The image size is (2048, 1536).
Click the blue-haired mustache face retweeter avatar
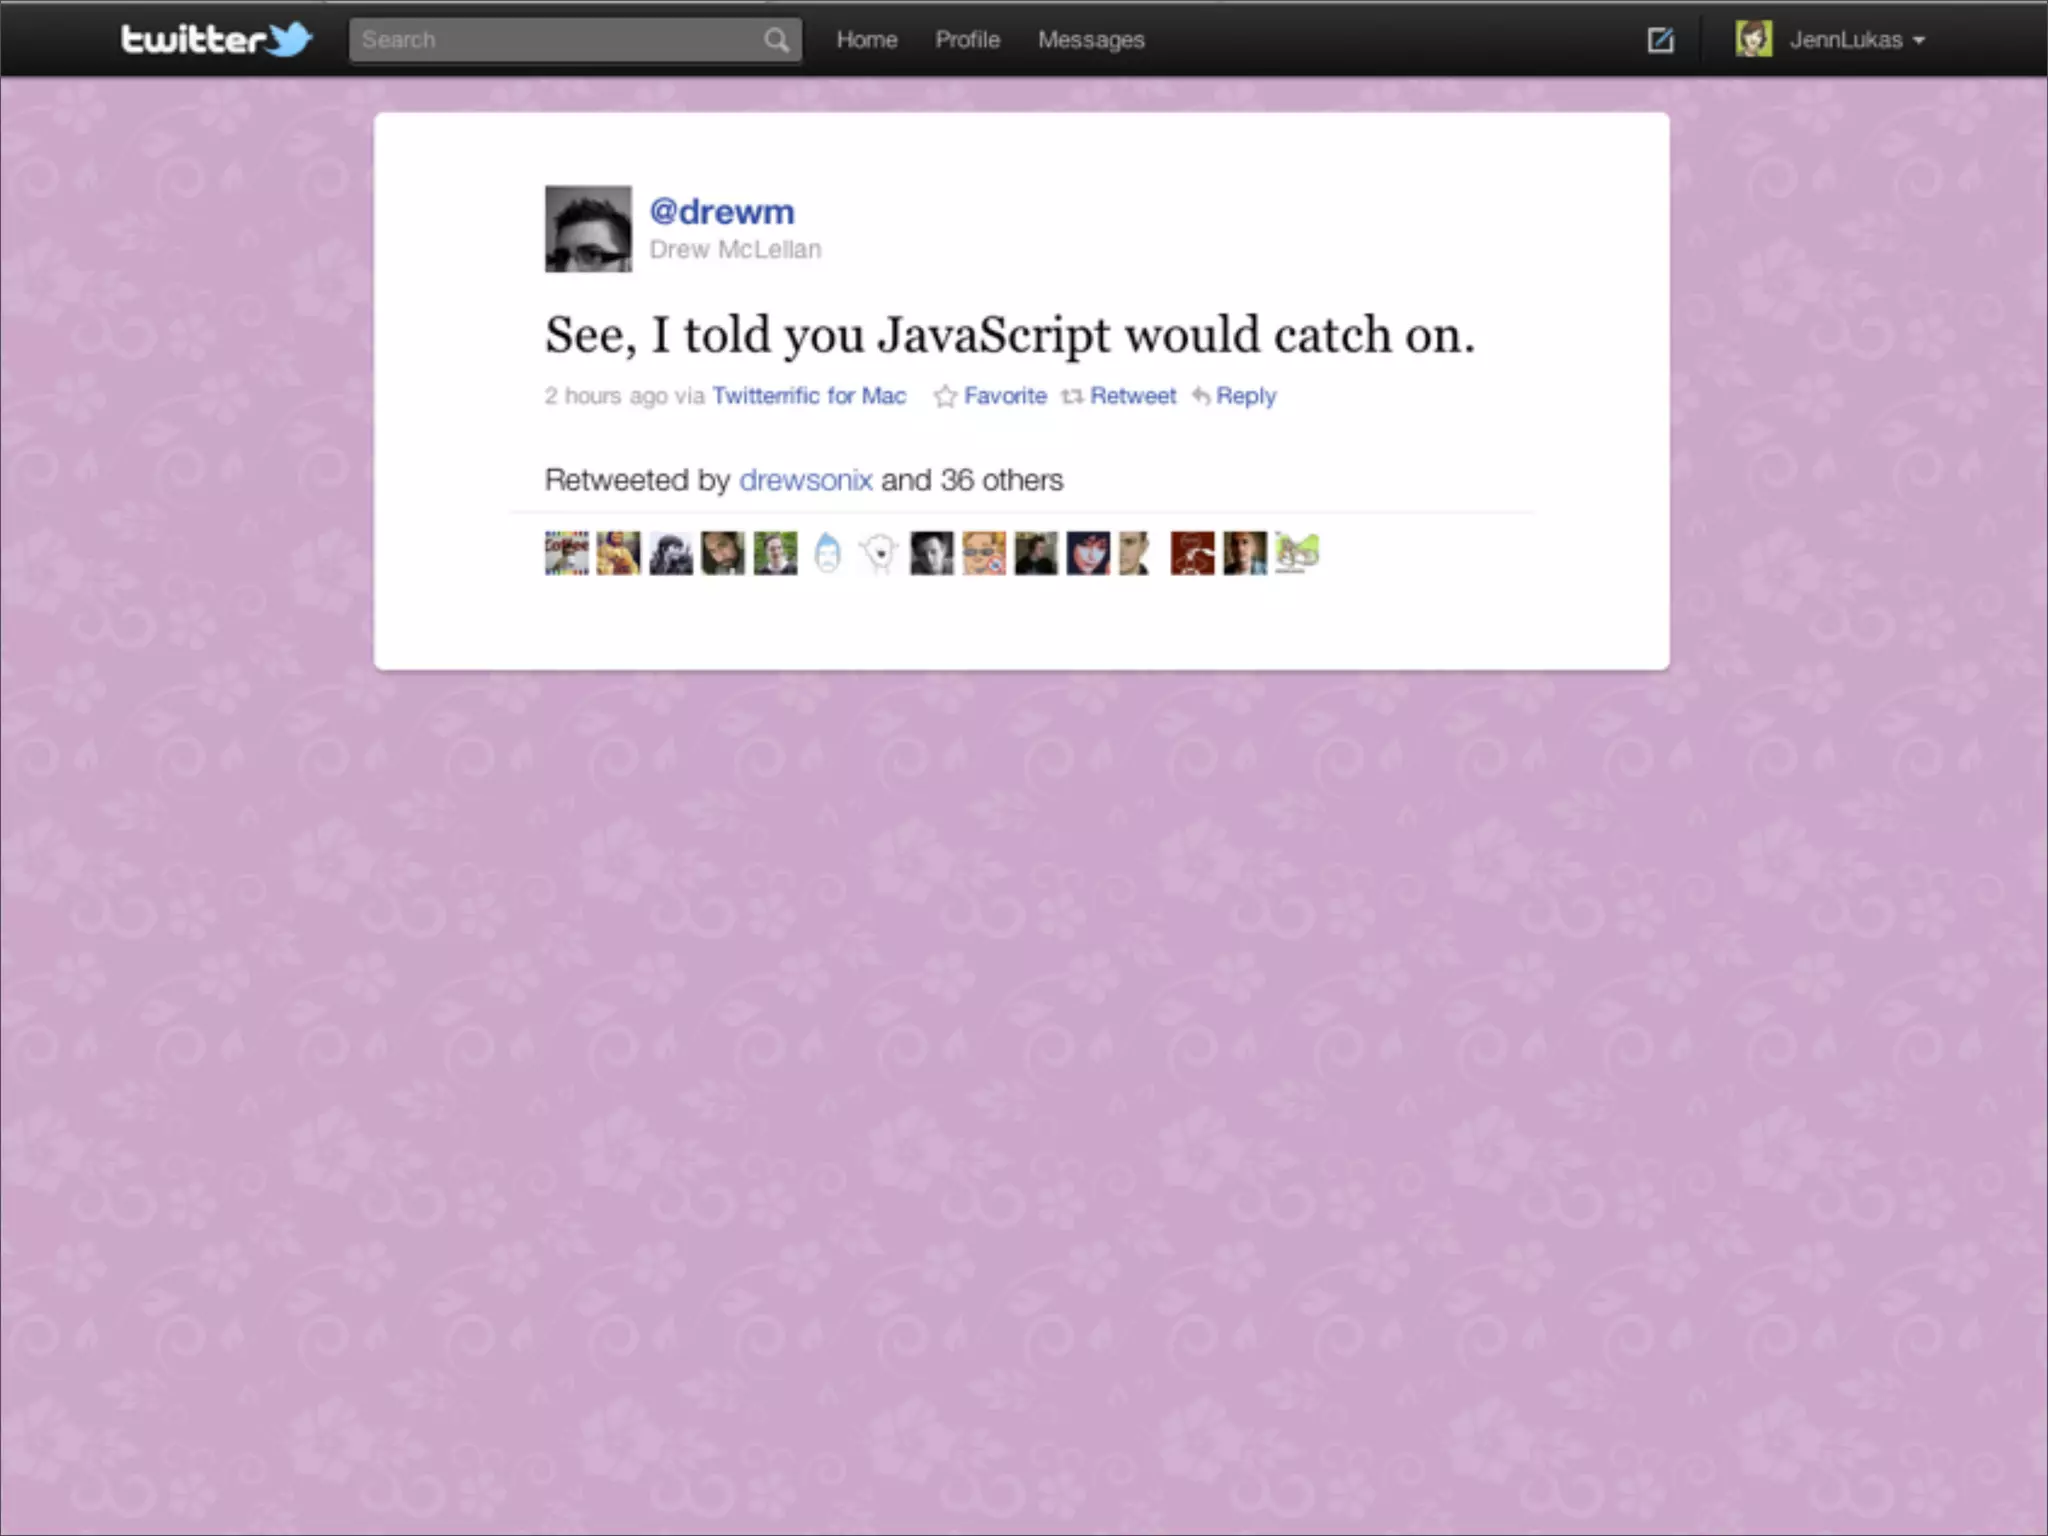(x=827, y=553)
